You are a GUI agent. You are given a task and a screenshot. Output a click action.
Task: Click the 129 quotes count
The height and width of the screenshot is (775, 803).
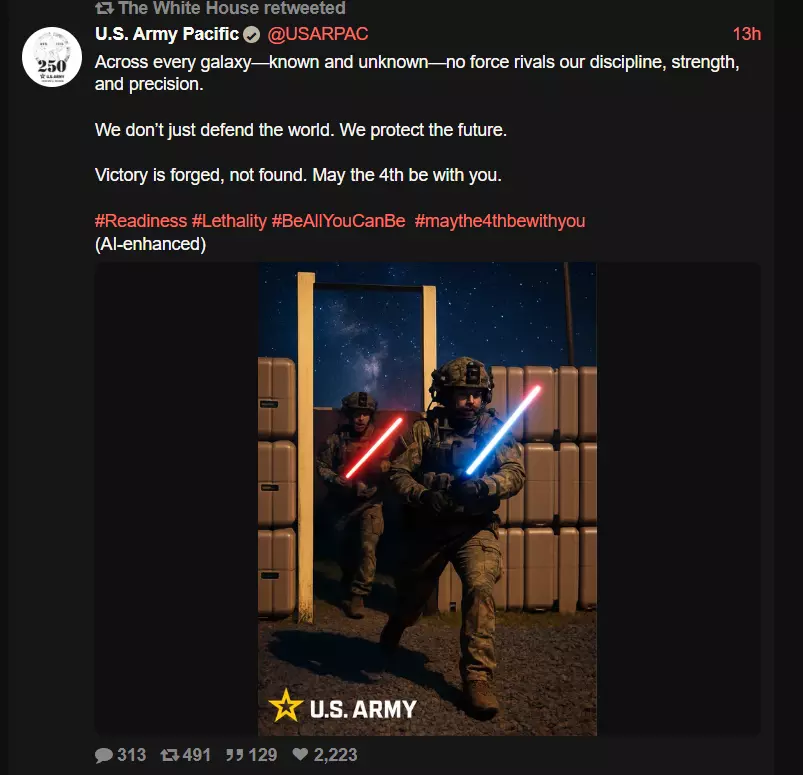click(263, 755)
